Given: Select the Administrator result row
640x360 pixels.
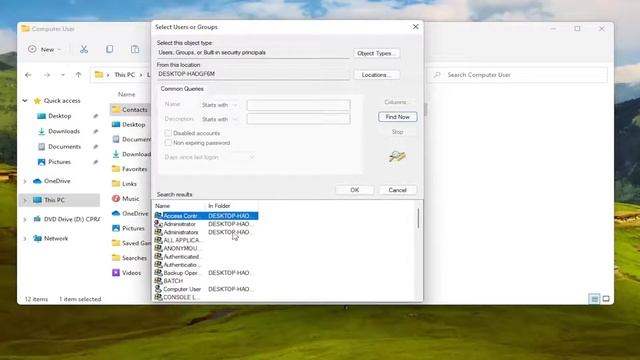Looking at the screenshot, I should [206, 224].
